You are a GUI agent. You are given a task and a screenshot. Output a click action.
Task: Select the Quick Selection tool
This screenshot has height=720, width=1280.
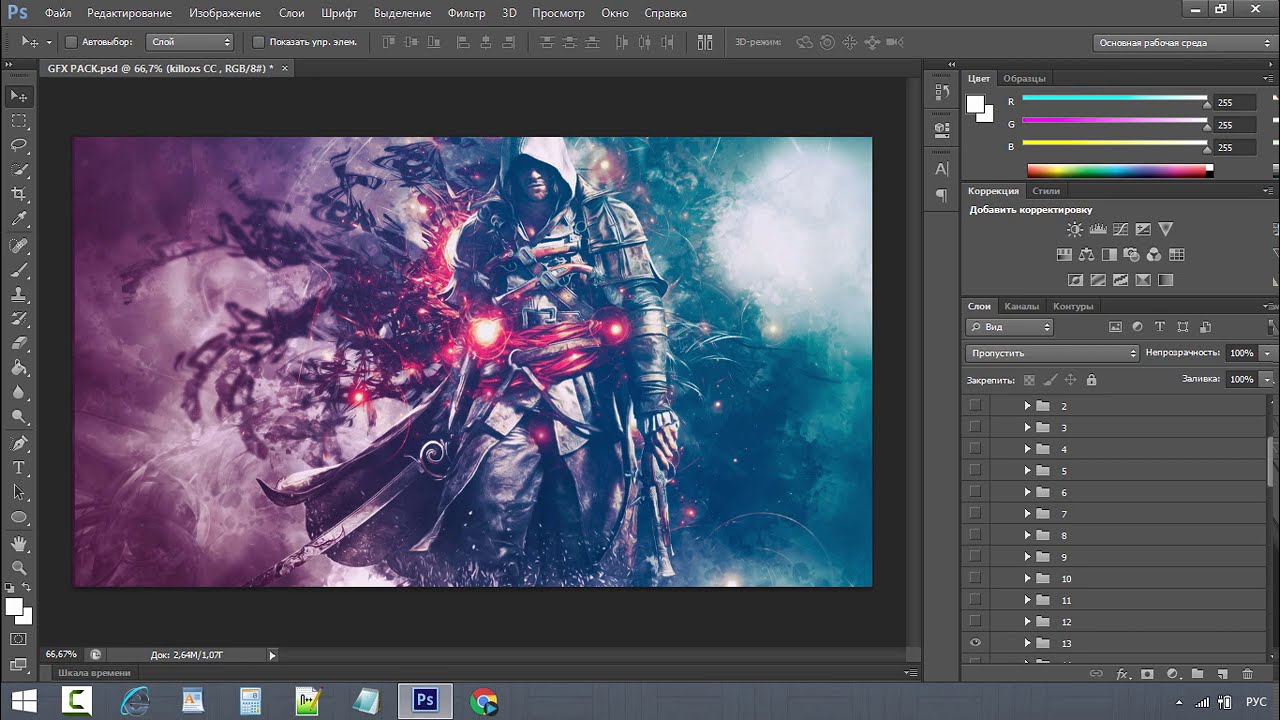19,170
